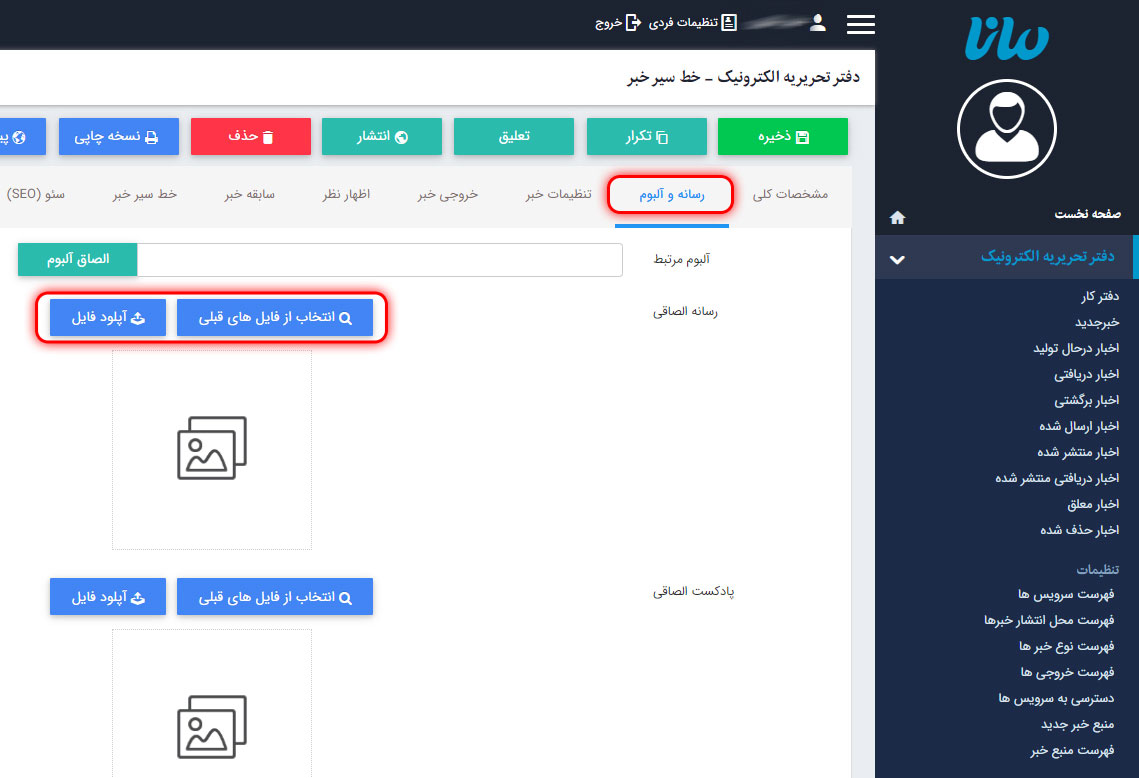Image resolution: width=1139 pixels, height=778 pixels.
Task: Open the hamburger menu in the top bar
Action: 860,24
